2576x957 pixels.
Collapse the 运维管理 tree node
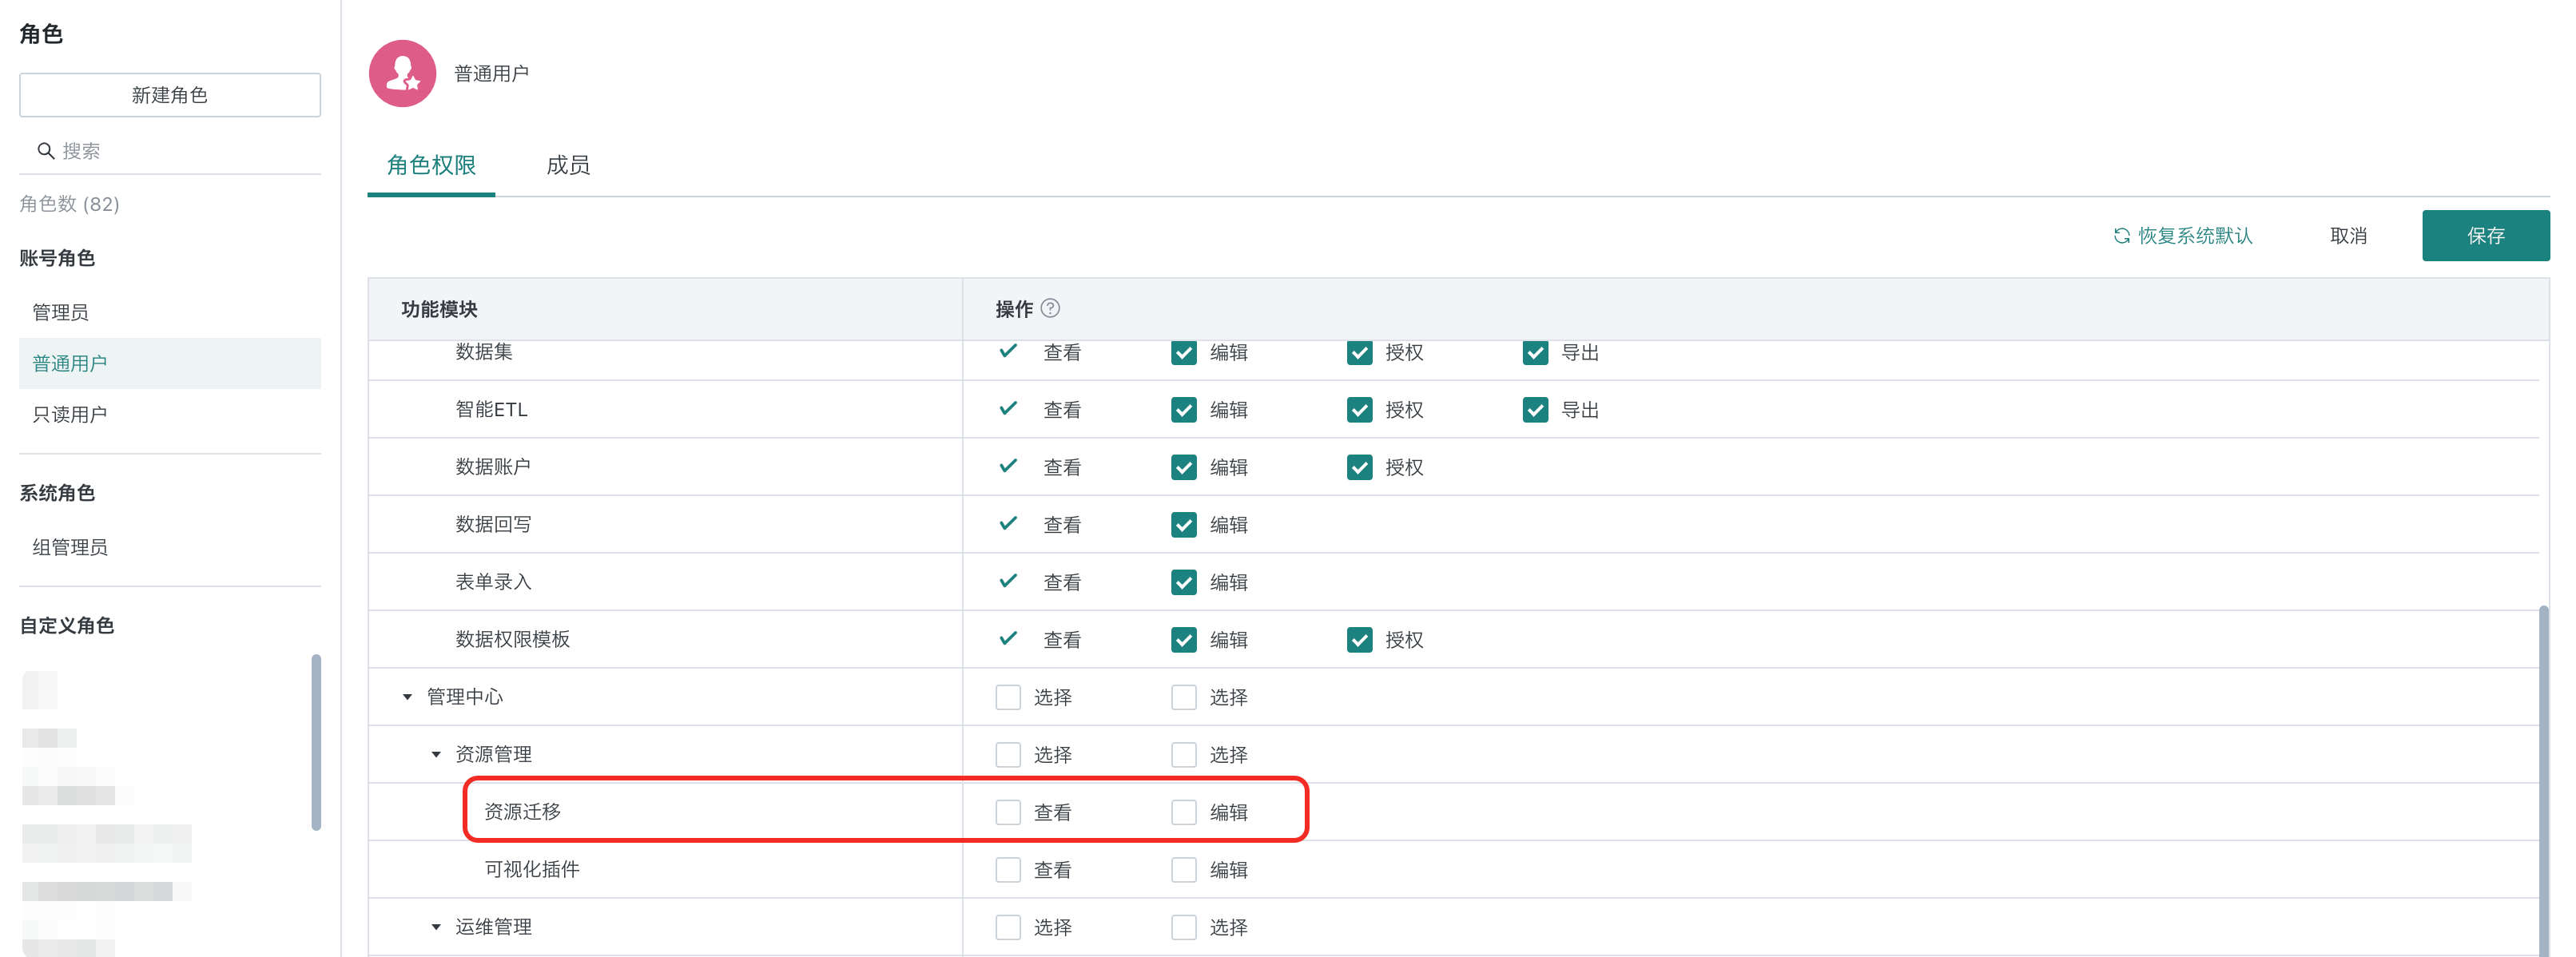click(x=436, y=927)
